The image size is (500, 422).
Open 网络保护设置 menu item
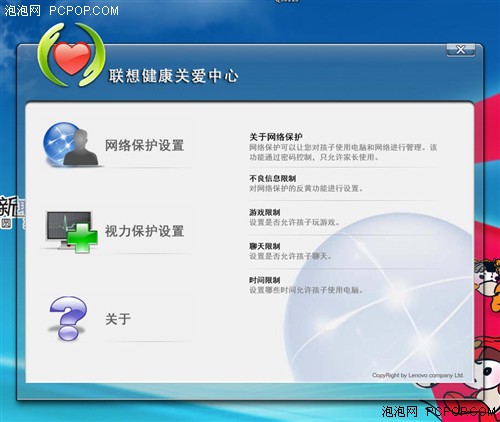tap(144, 145)
